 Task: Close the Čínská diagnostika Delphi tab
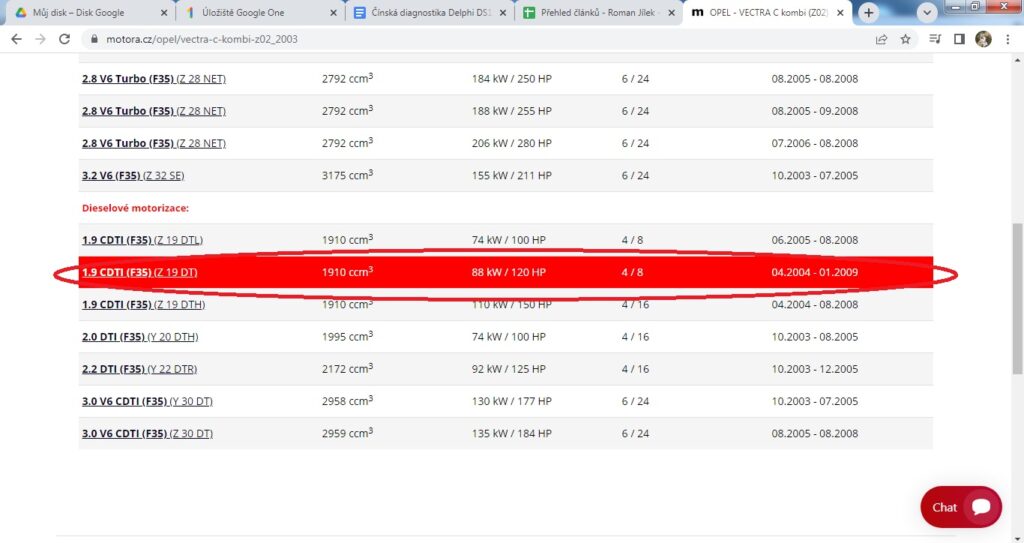(x=503, y=12)
